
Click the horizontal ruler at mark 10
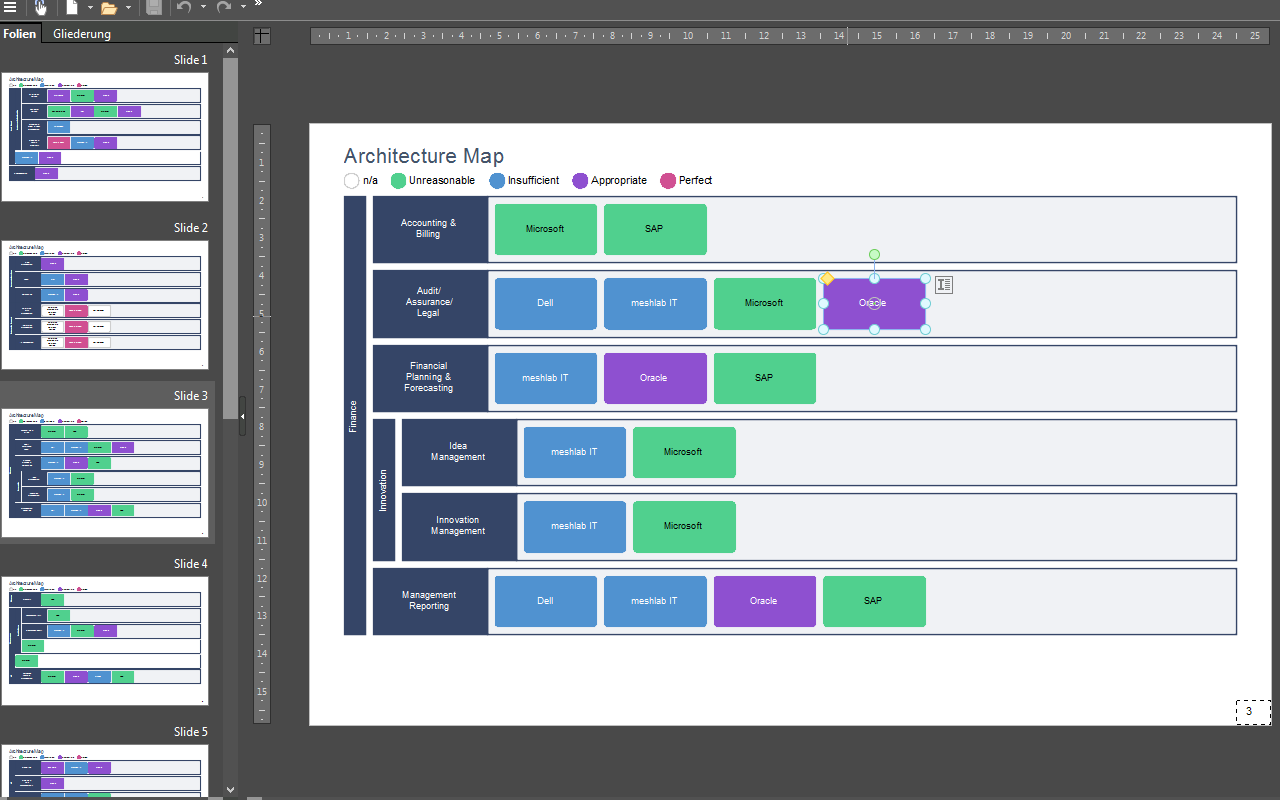(688, 36)
